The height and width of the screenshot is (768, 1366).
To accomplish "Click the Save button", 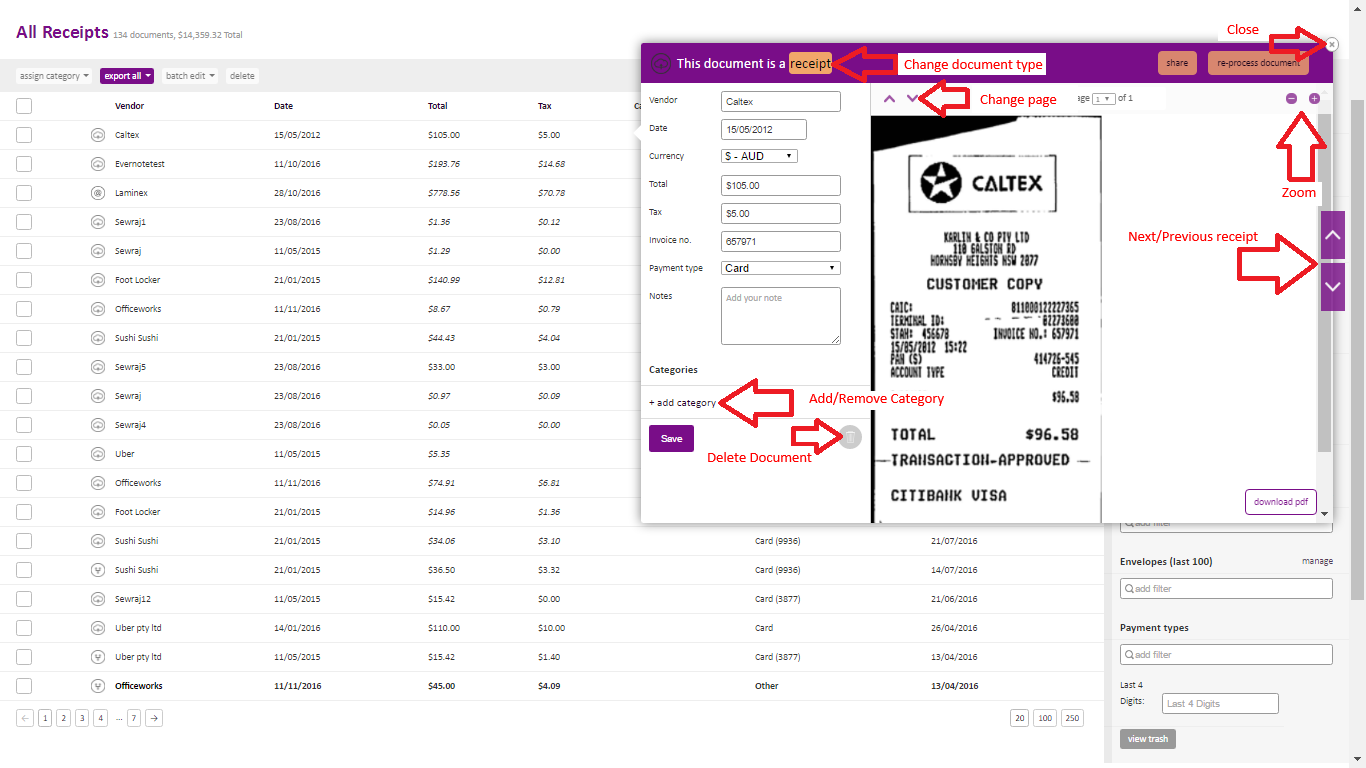I will coord(671,438).
